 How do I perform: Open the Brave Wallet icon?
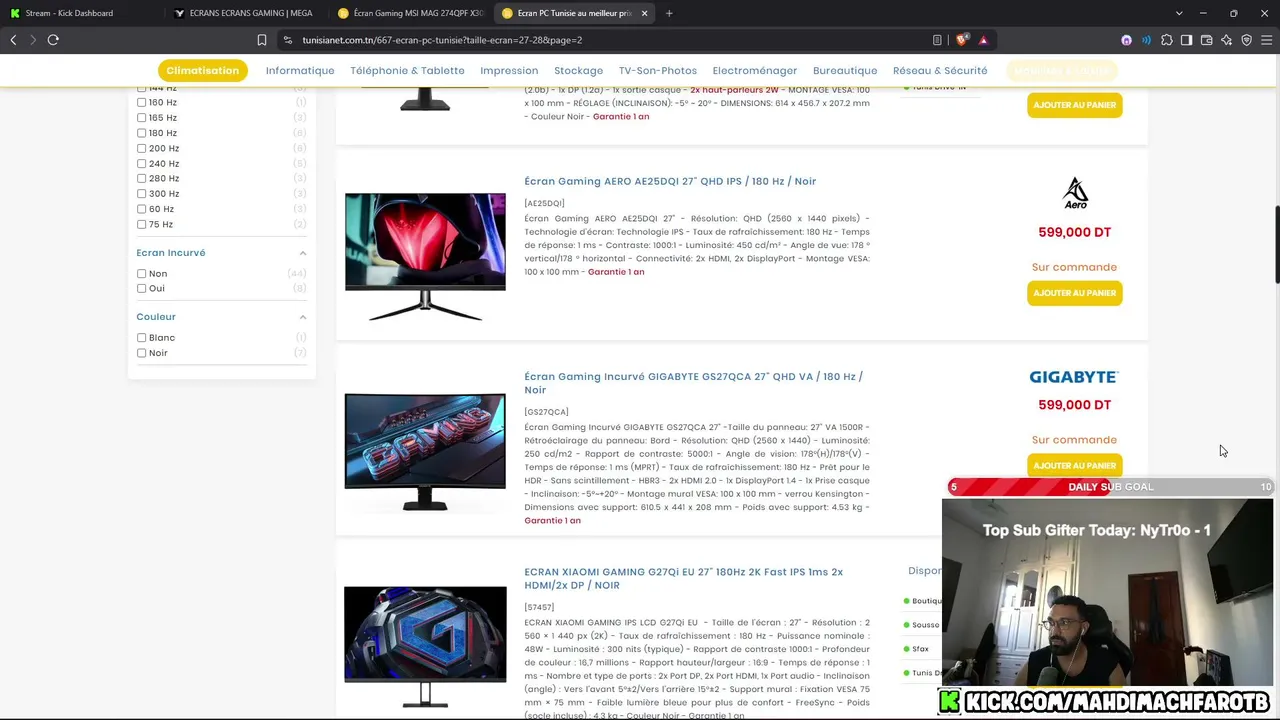click(x=1206, y=40)
